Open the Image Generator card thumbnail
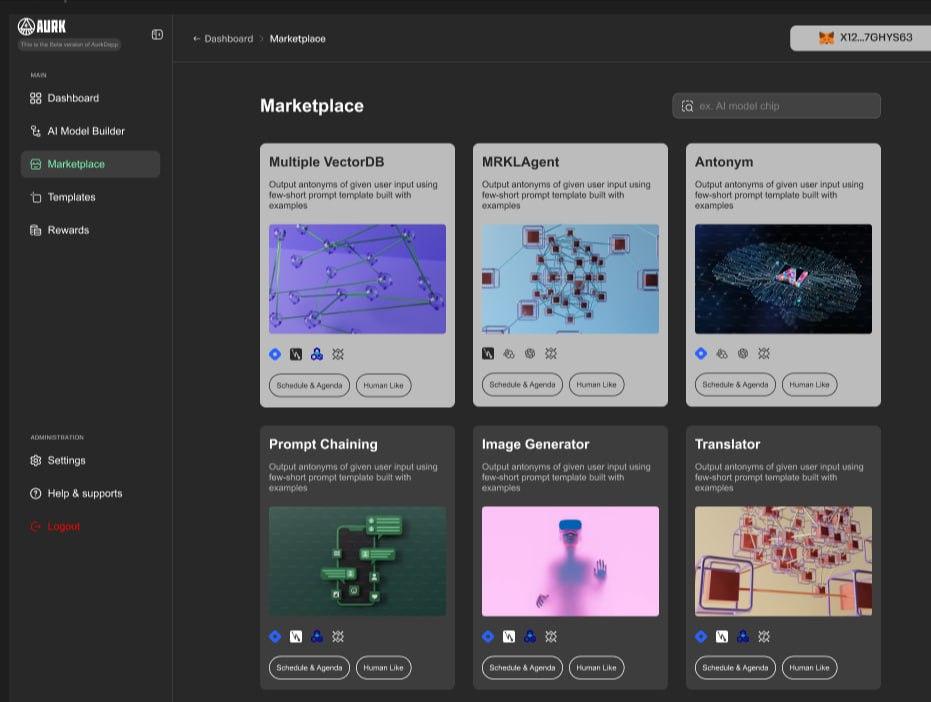This screenshot has width=931, height=702. point(570,561)
